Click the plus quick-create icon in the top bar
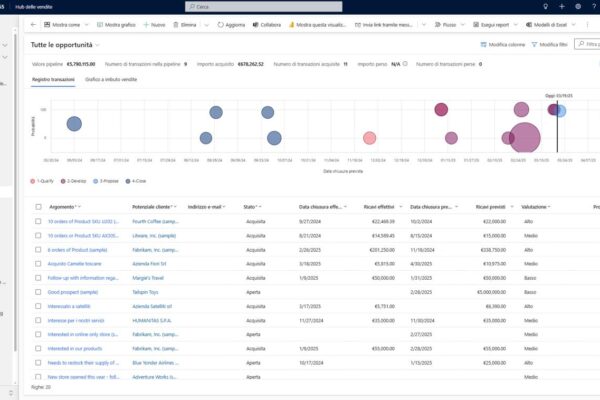 pos(562,7)
